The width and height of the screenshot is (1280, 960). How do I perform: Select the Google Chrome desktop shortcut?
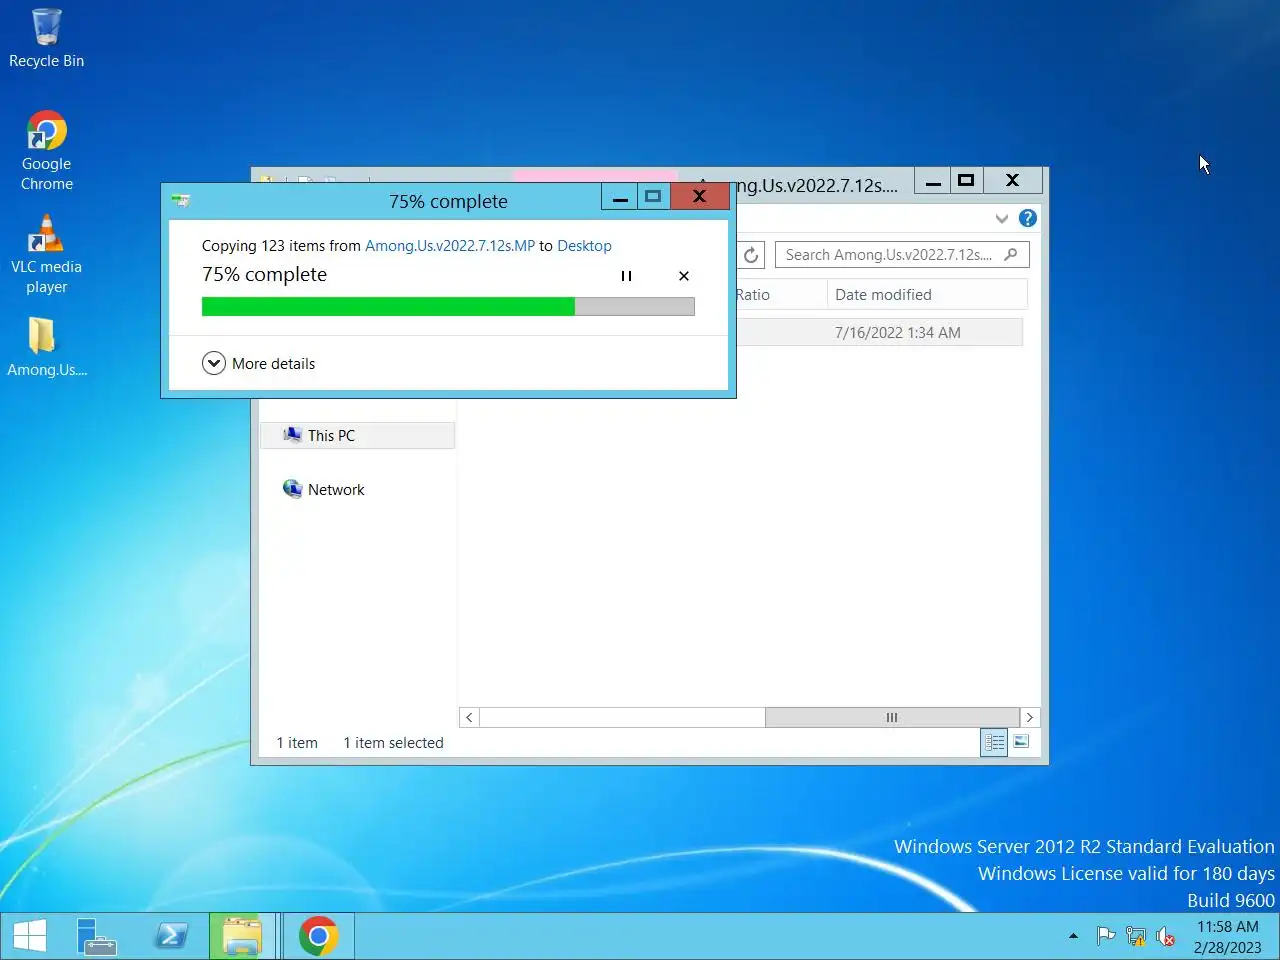click(46, 151)
